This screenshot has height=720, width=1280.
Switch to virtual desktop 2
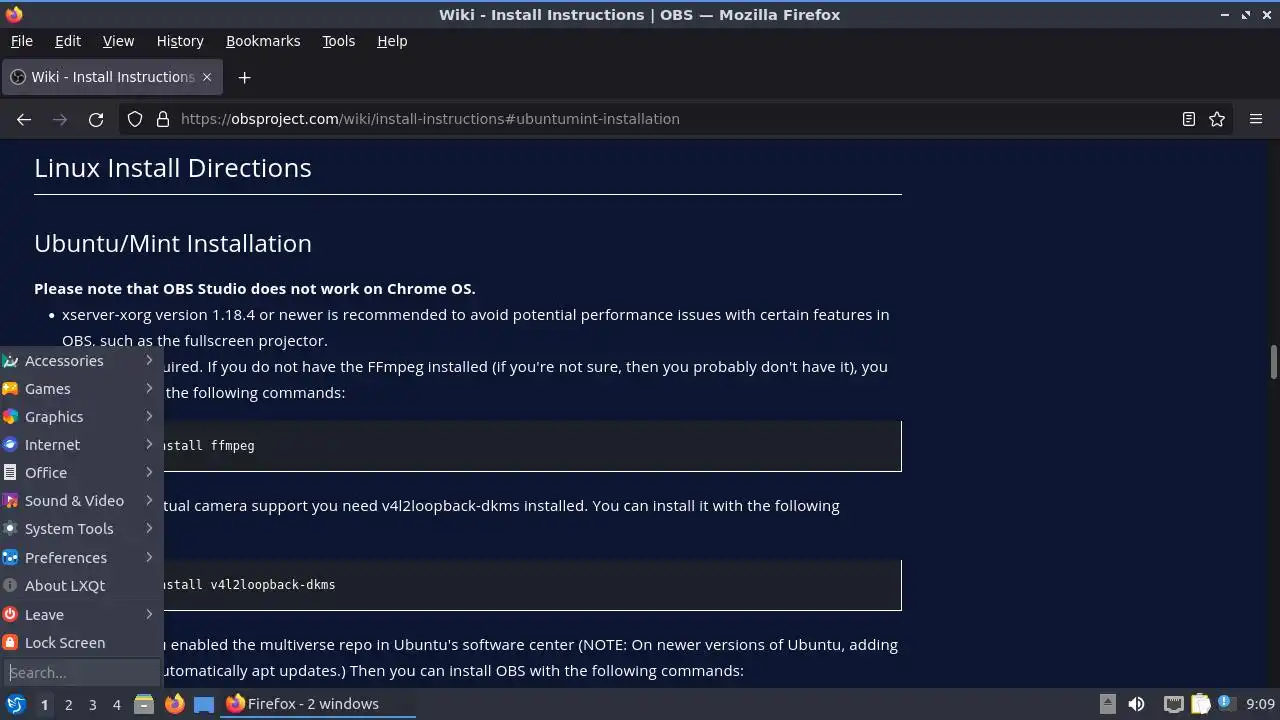pos(68,705)
